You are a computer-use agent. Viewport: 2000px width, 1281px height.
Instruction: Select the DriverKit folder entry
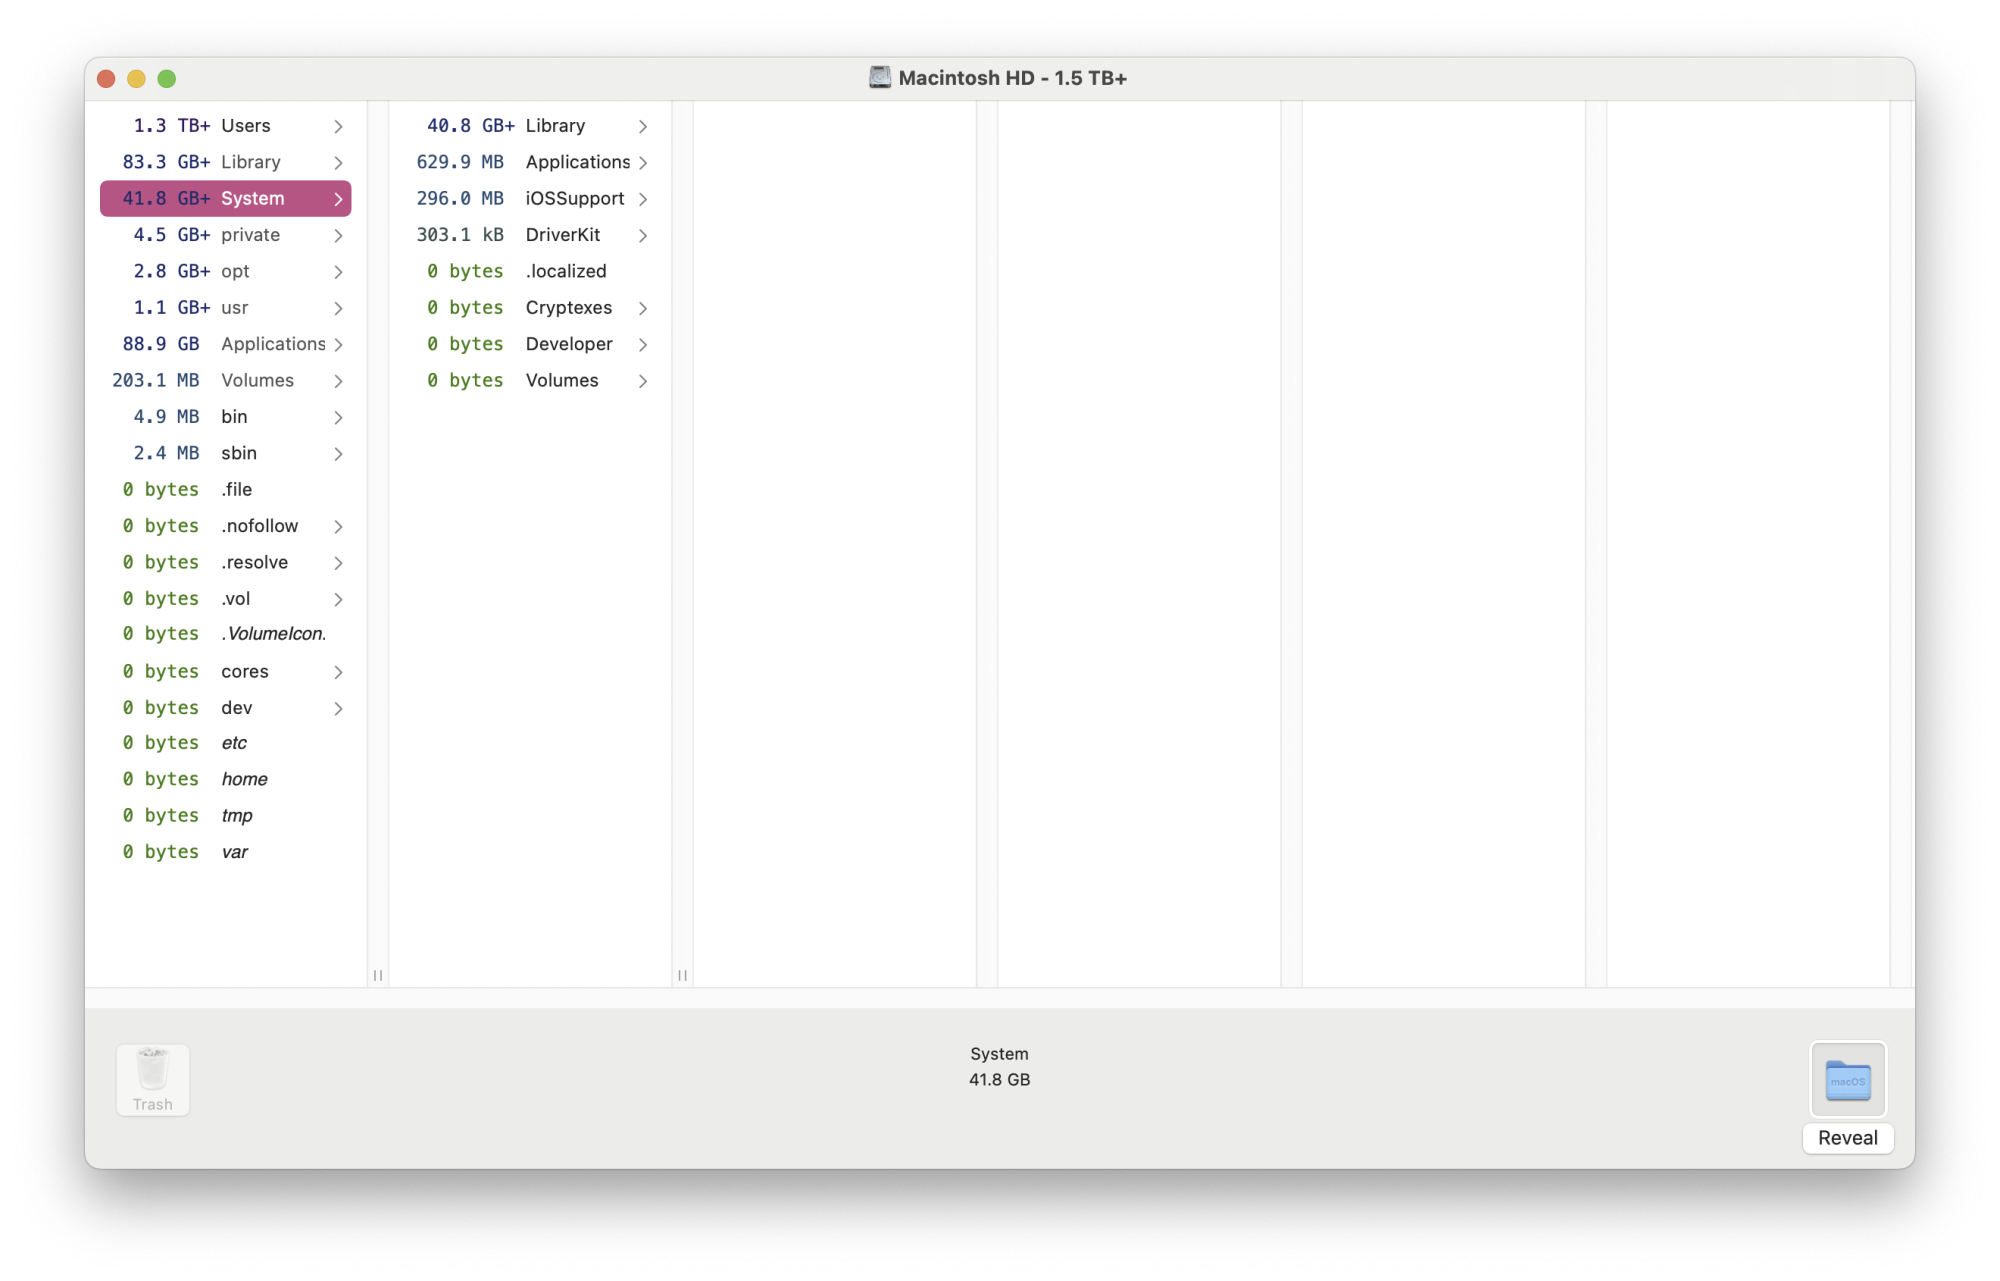coord(530,235)
